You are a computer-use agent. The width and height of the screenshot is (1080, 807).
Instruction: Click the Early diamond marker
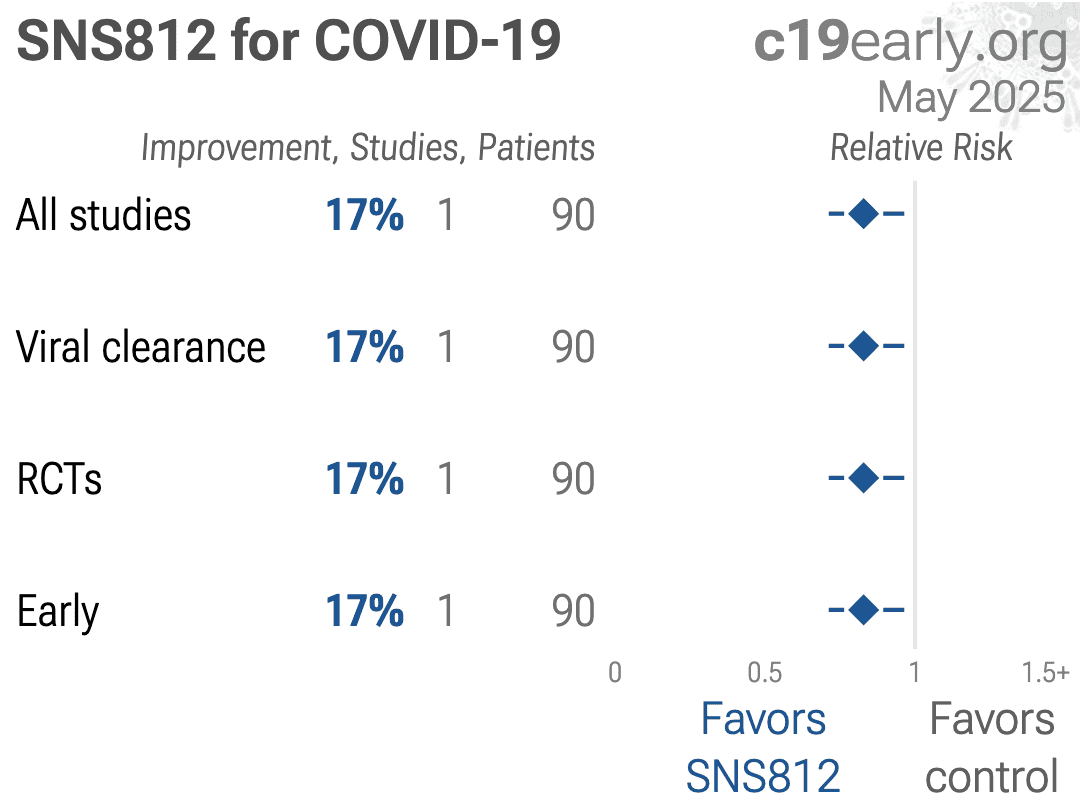click(x=864, y=609)
